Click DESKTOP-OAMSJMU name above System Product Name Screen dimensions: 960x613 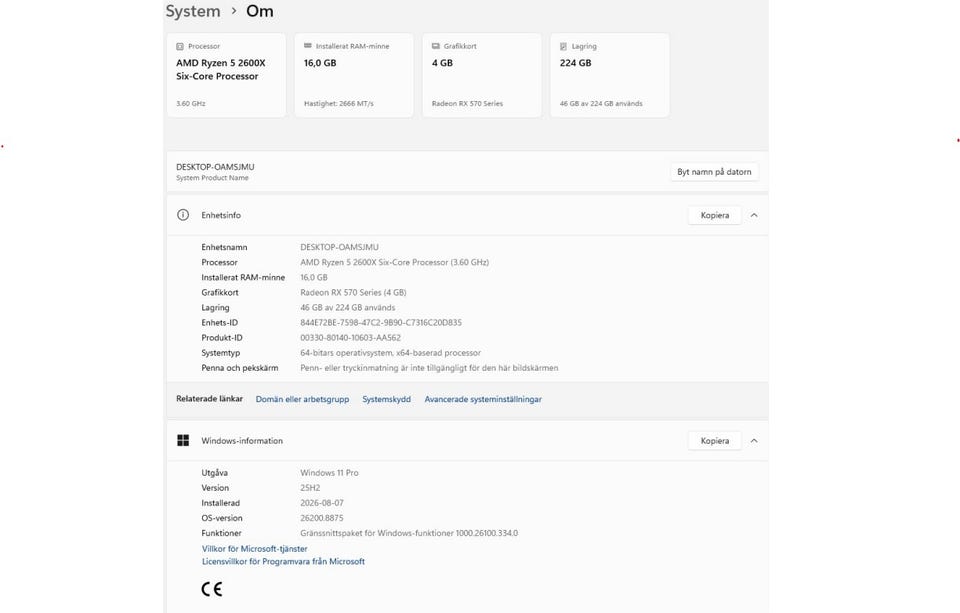click(215, 167)
